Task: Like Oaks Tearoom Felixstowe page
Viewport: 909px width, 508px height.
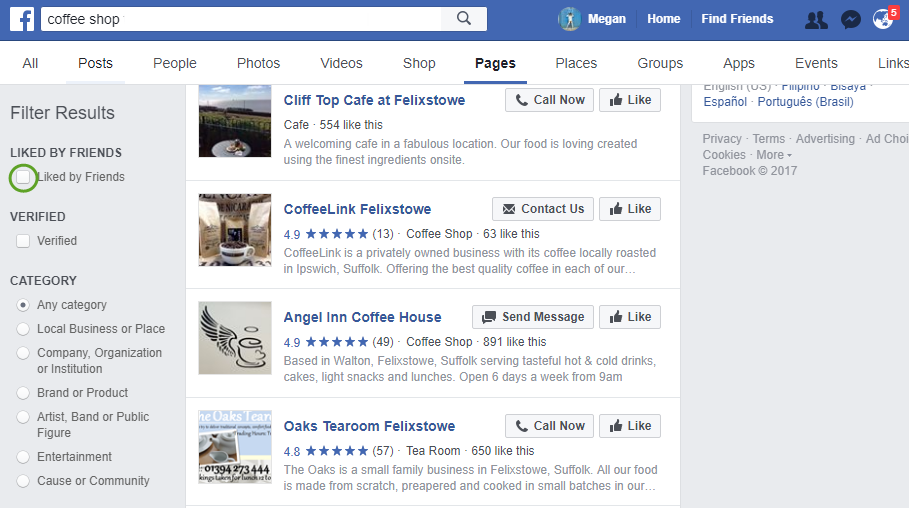Action: pos(630,426)
